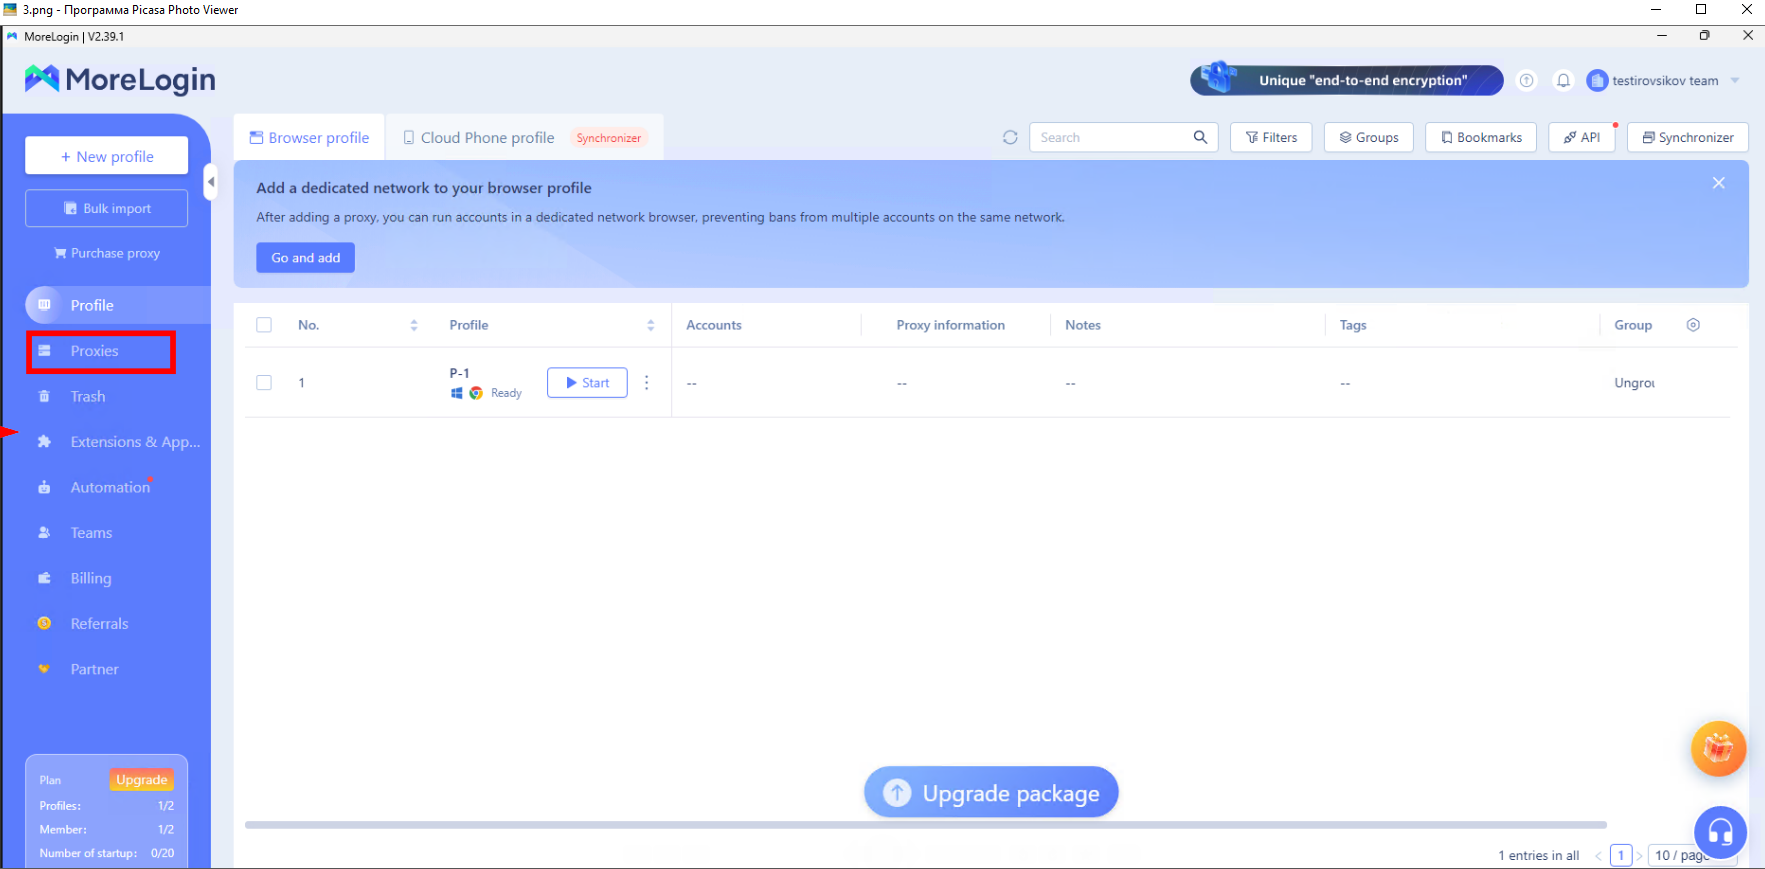The image size is (1765, 869).
Task: Open the headset support chat icon
Action: [1719, 831]
